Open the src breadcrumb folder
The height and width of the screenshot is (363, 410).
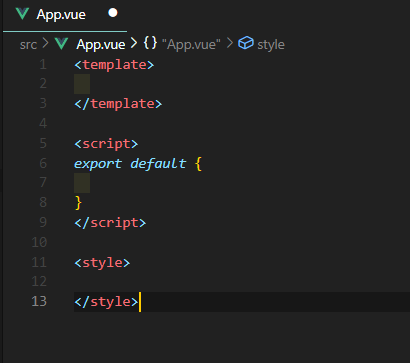tap(28, 45)
